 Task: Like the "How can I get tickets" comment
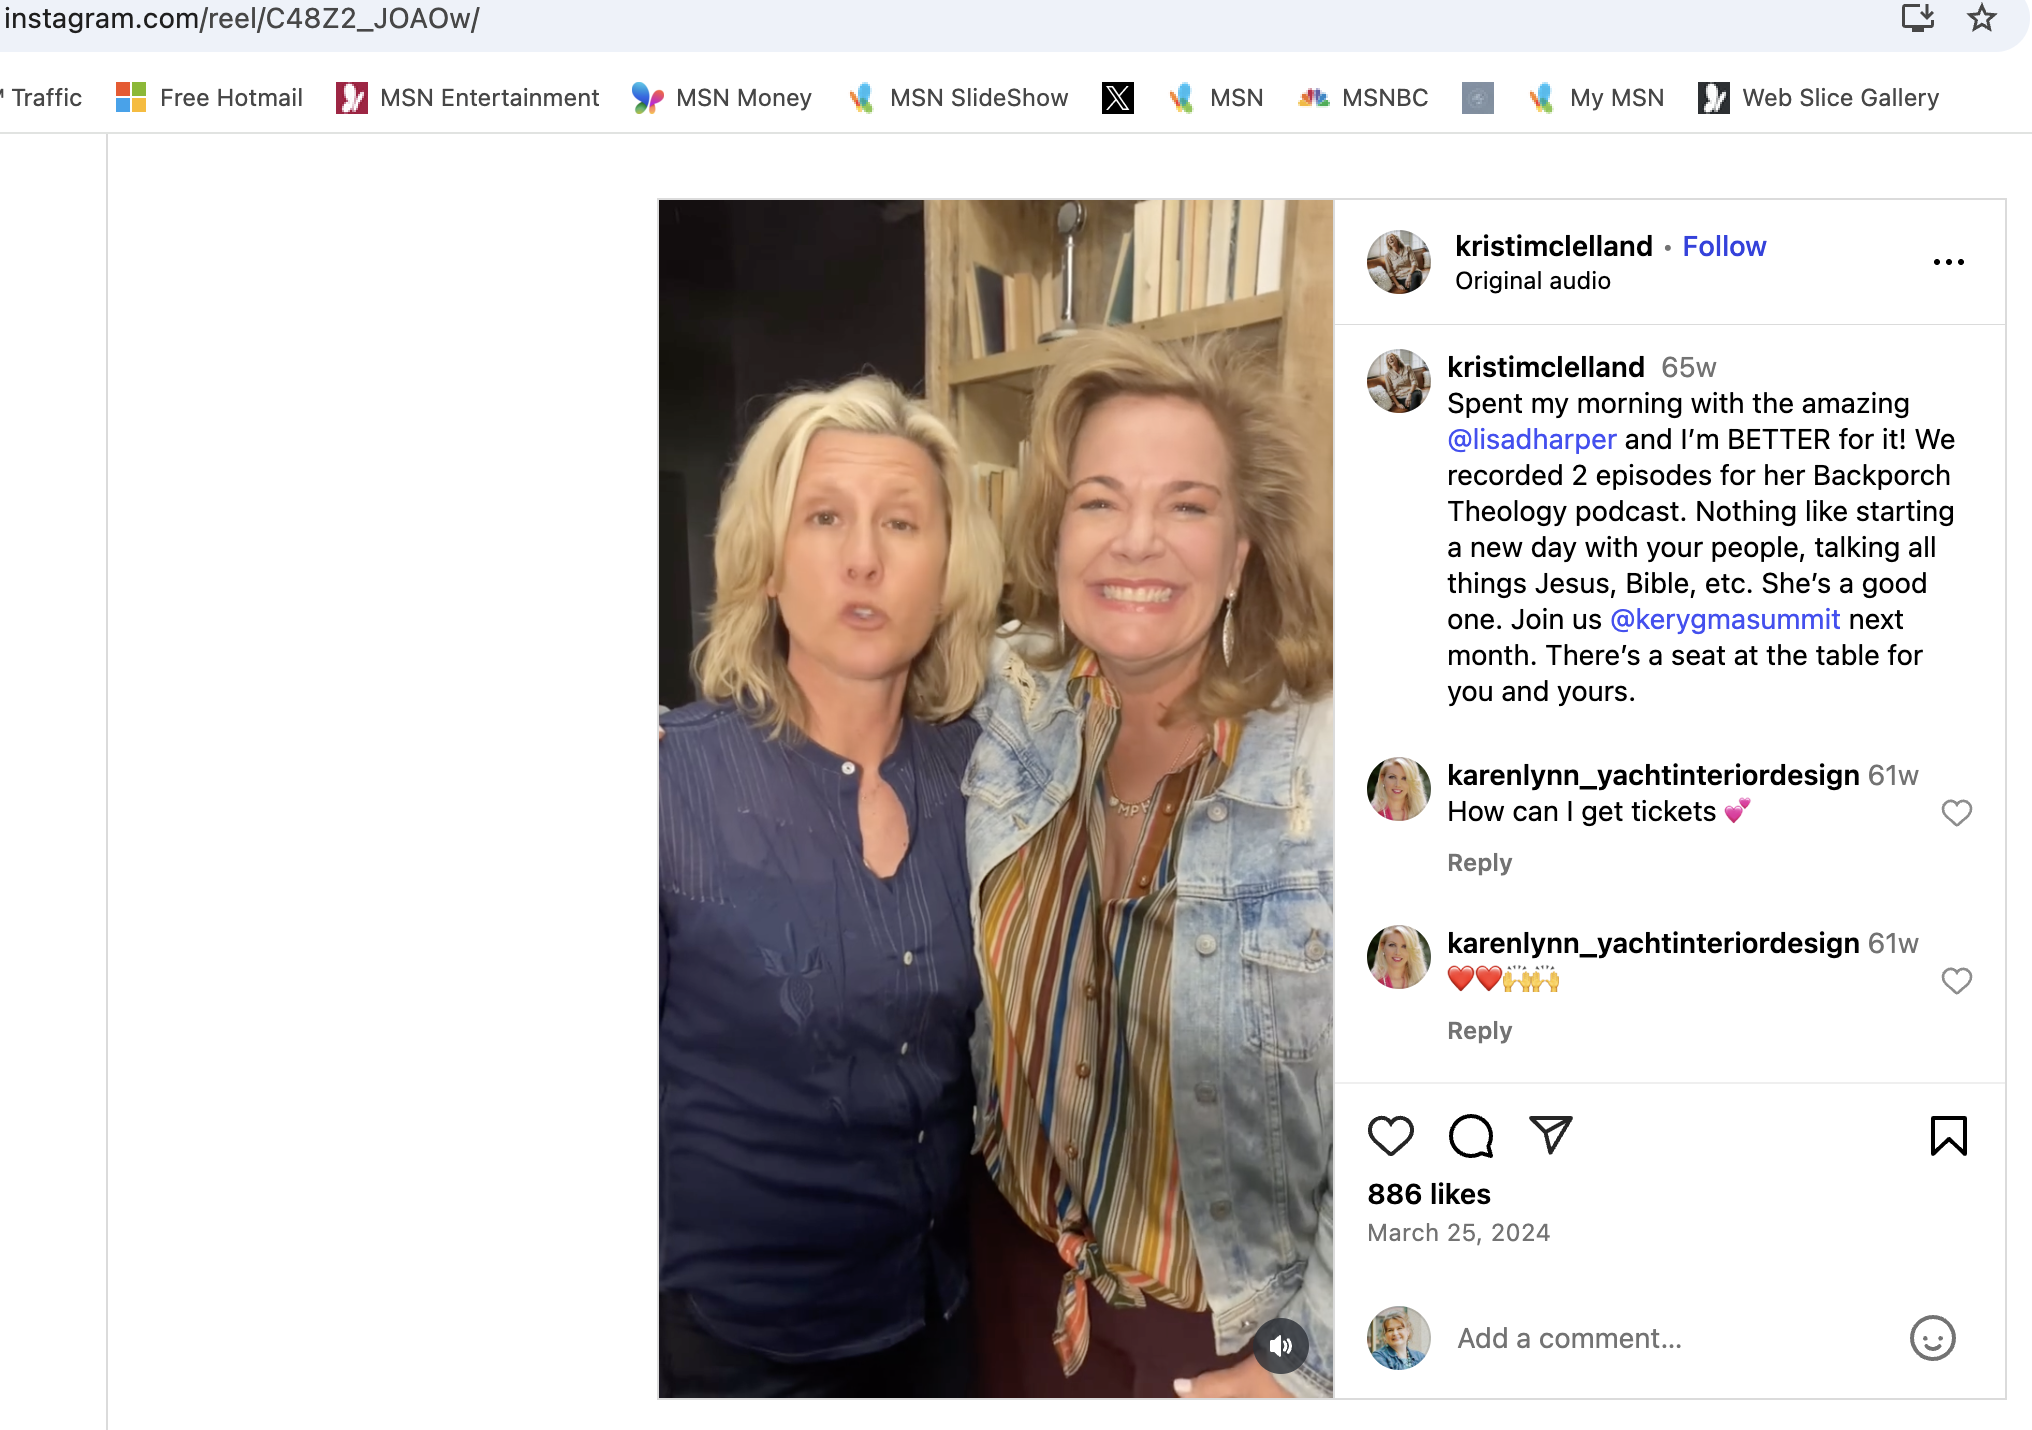tap(1956, 813)
